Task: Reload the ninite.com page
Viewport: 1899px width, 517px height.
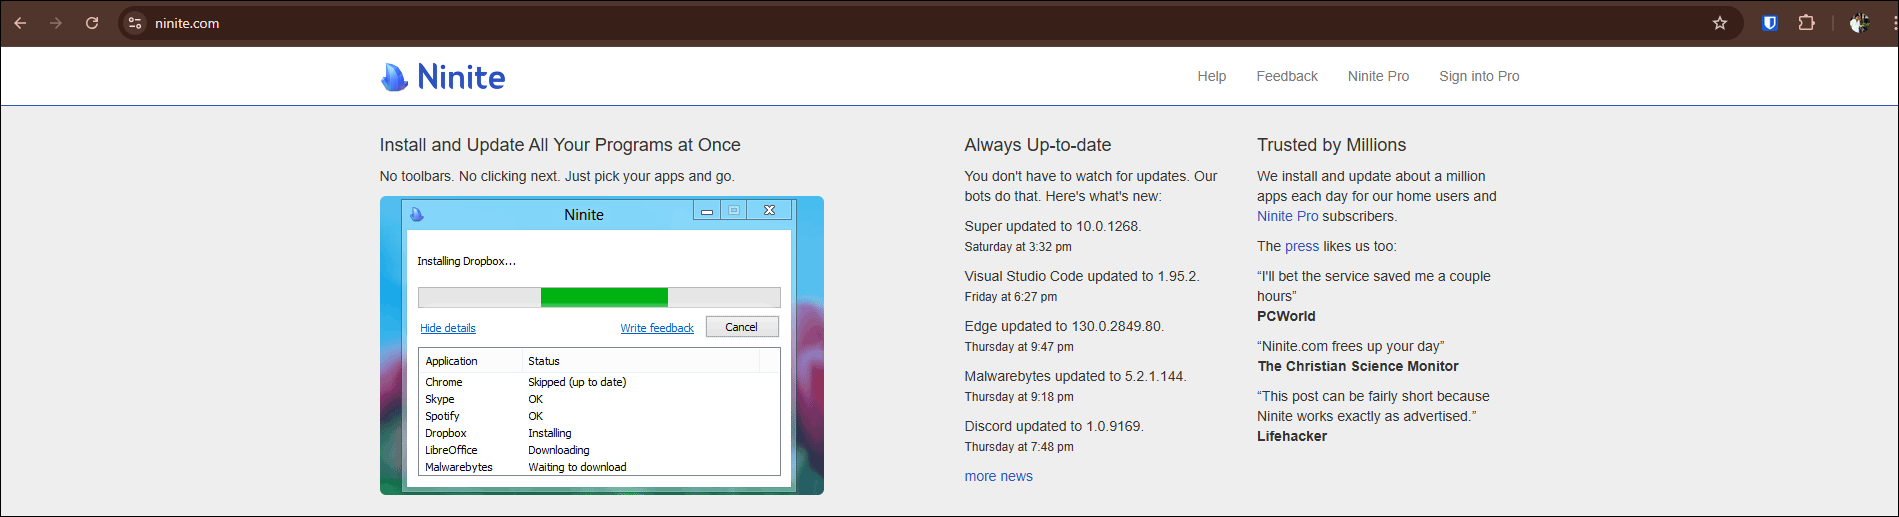Action: coord(92,23)
